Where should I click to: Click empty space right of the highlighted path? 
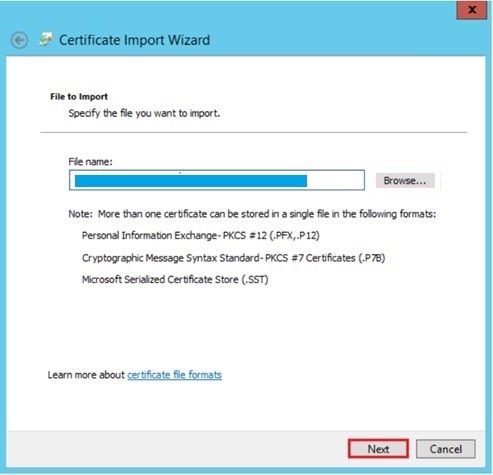(335, 181)
